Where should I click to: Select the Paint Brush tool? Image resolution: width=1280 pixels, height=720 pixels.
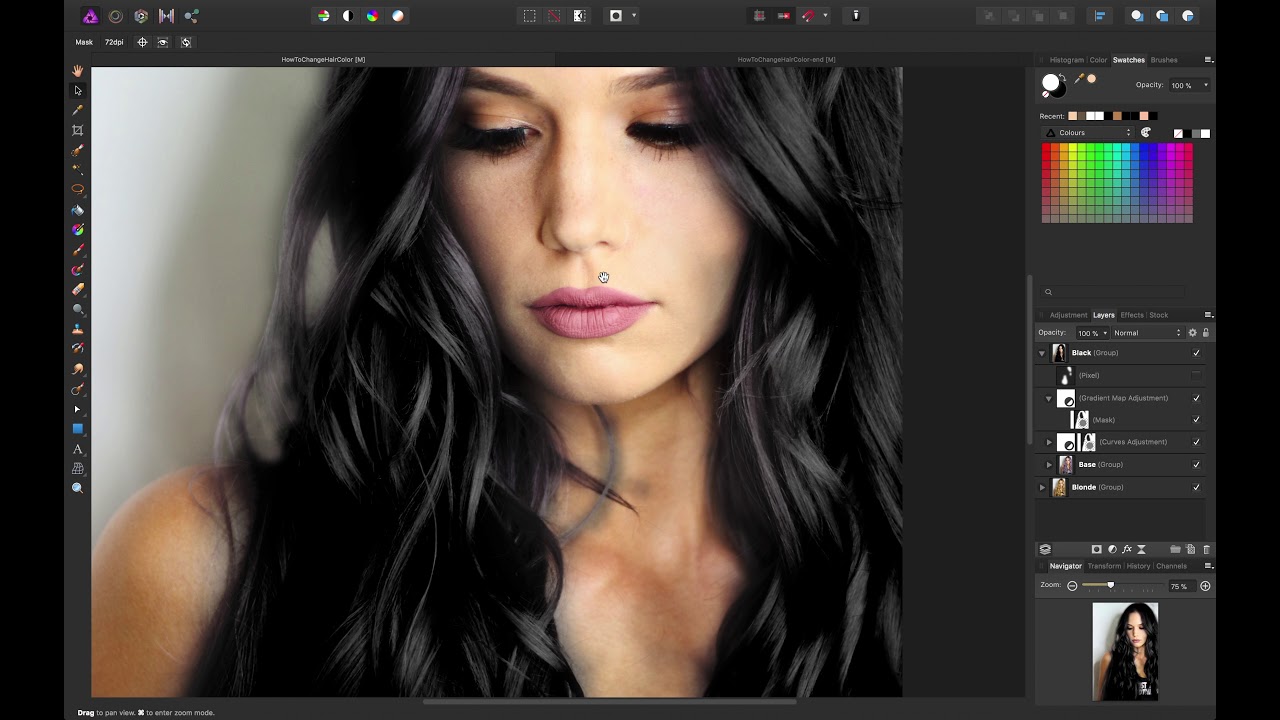pos(77,250)
